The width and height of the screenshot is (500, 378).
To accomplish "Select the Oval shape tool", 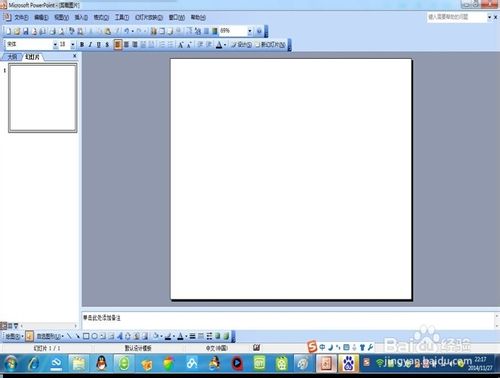I will pyautogui.click(x=94, y=336).
